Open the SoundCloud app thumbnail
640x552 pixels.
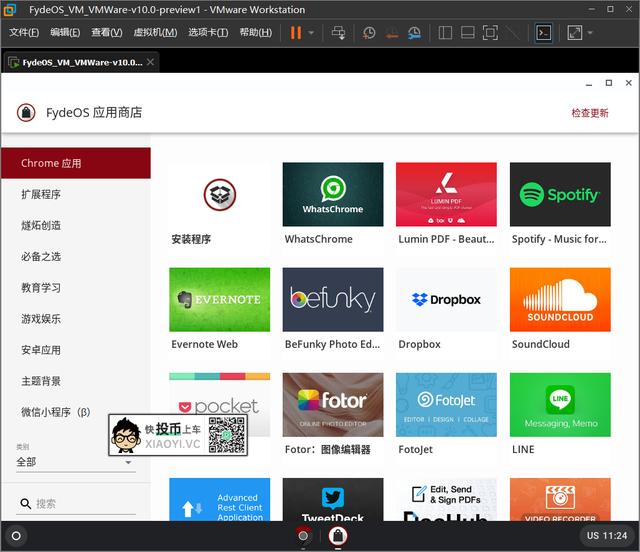click(x=560, y=299)
